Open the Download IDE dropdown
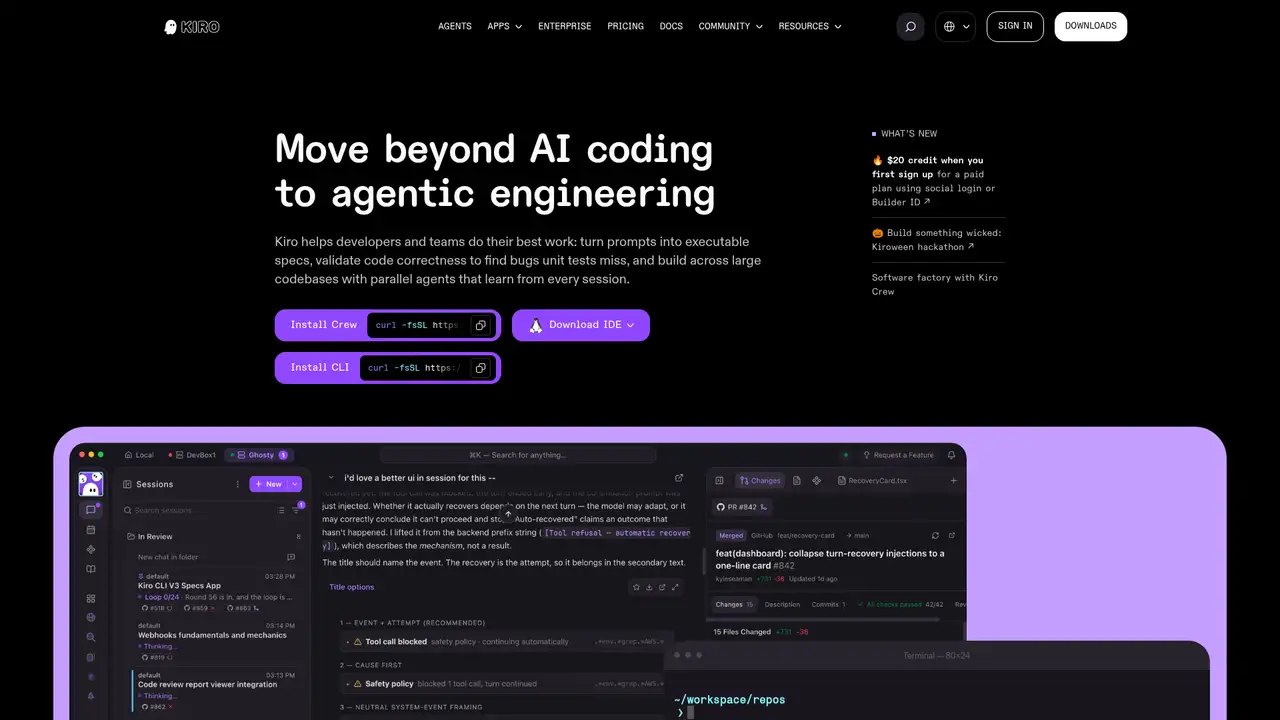 point(581,325)
